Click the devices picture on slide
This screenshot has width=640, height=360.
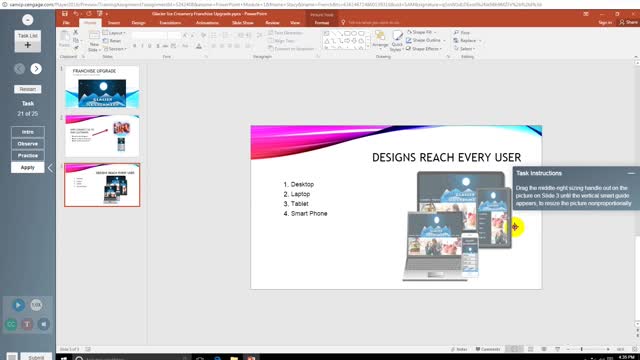457,226
